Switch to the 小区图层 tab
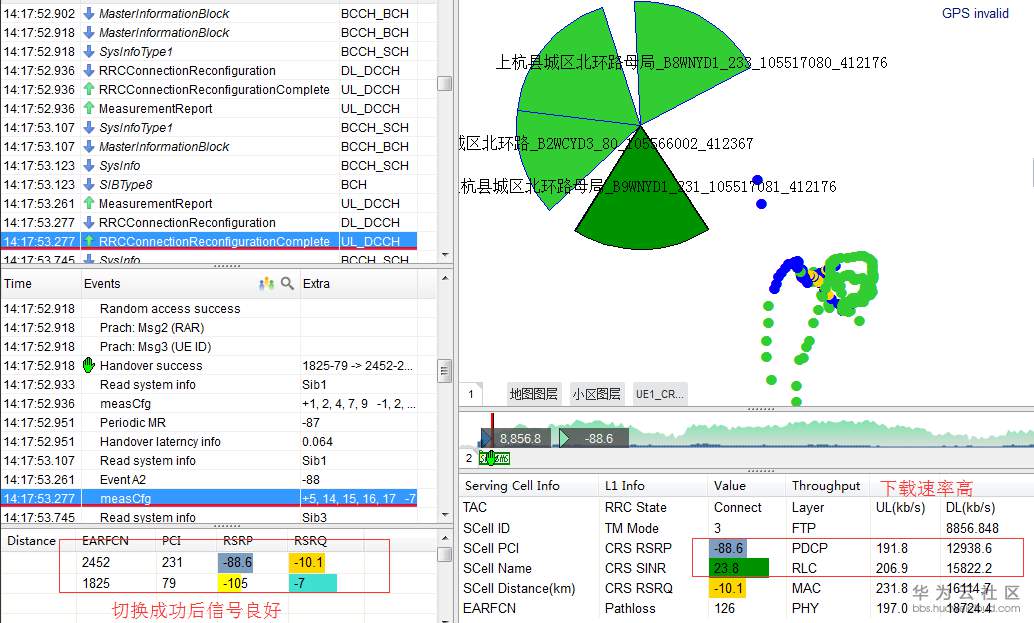1034x623 pixels. (x=596, y=394)
